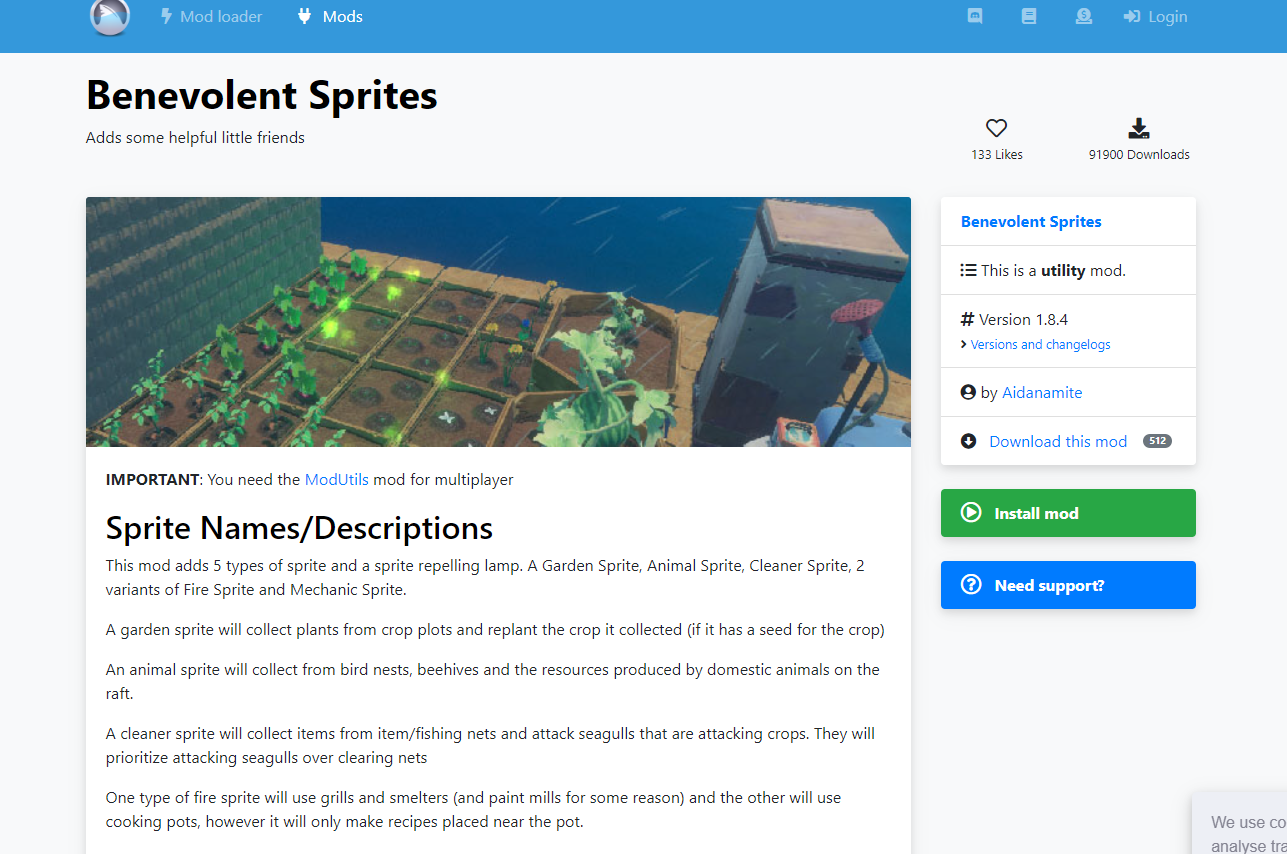The width and height of the screenshot is (1287, 854).
Task: Click the 'This is a utility mod.' text
Action: click(x=1053, y=270)
